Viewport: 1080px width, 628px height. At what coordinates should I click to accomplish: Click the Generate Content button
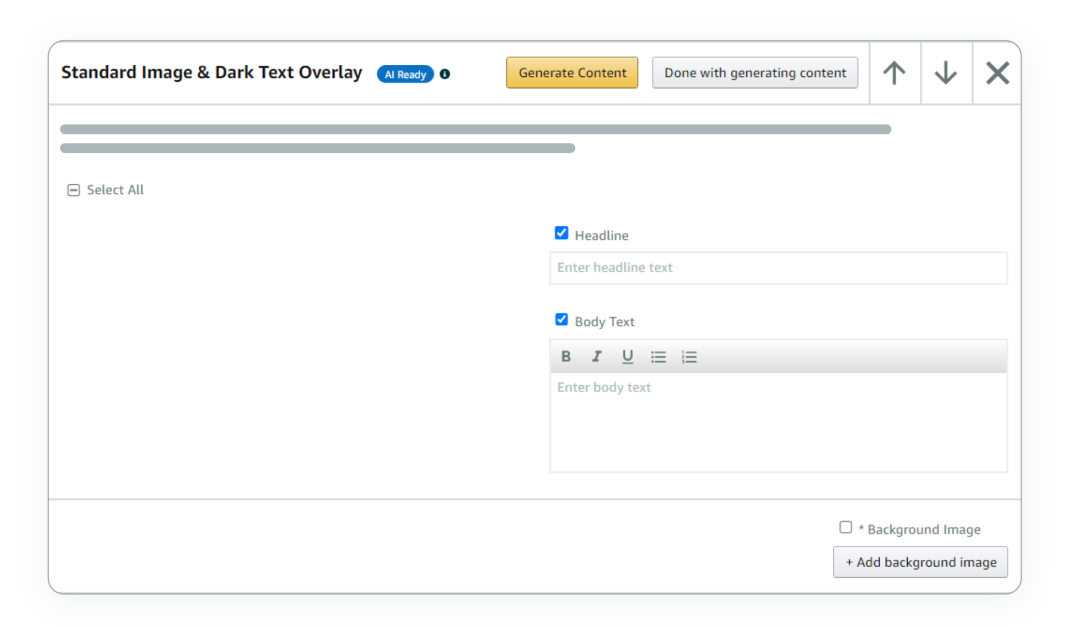(x=572, y=73)
